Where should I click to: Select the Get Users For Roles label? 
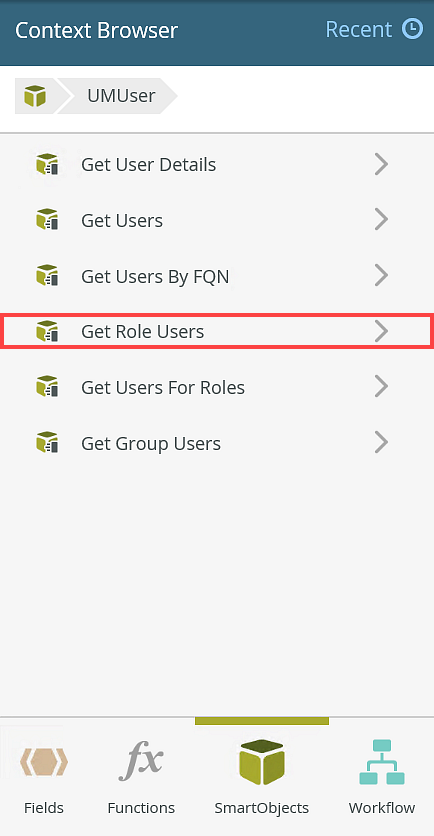163,387
